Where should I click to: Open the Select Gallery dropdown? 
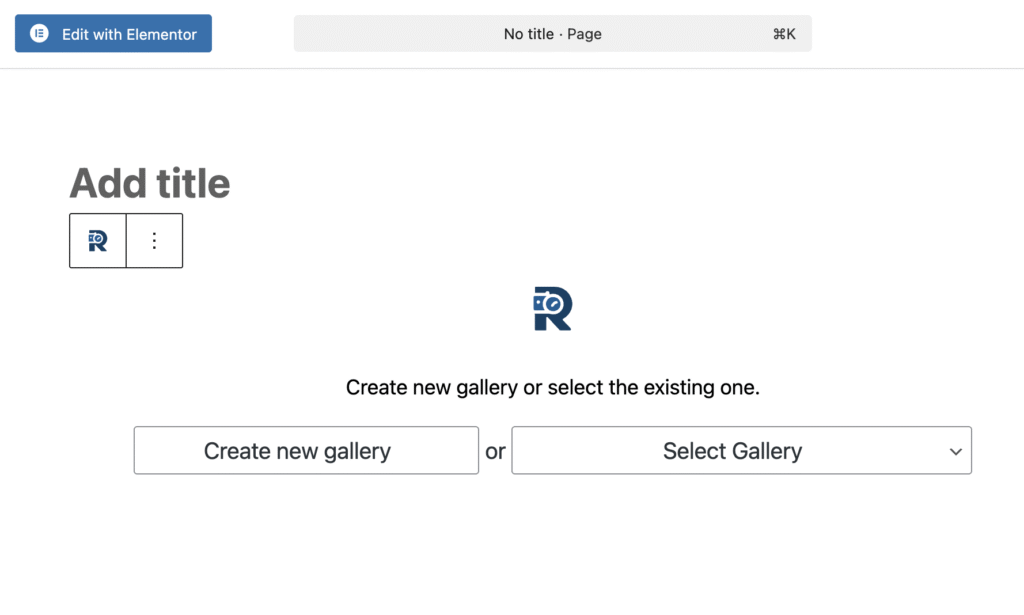(741, 451)
